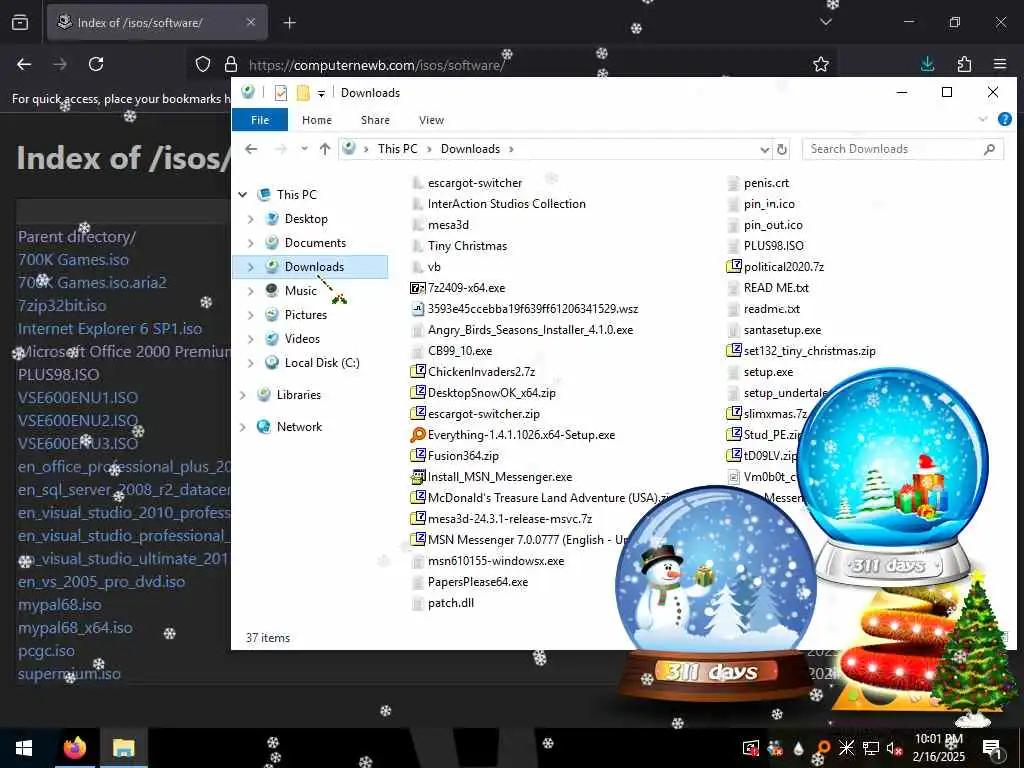Open the pcgc.iso link
This screenshot has height=768, width=1024.
[46, 651]
